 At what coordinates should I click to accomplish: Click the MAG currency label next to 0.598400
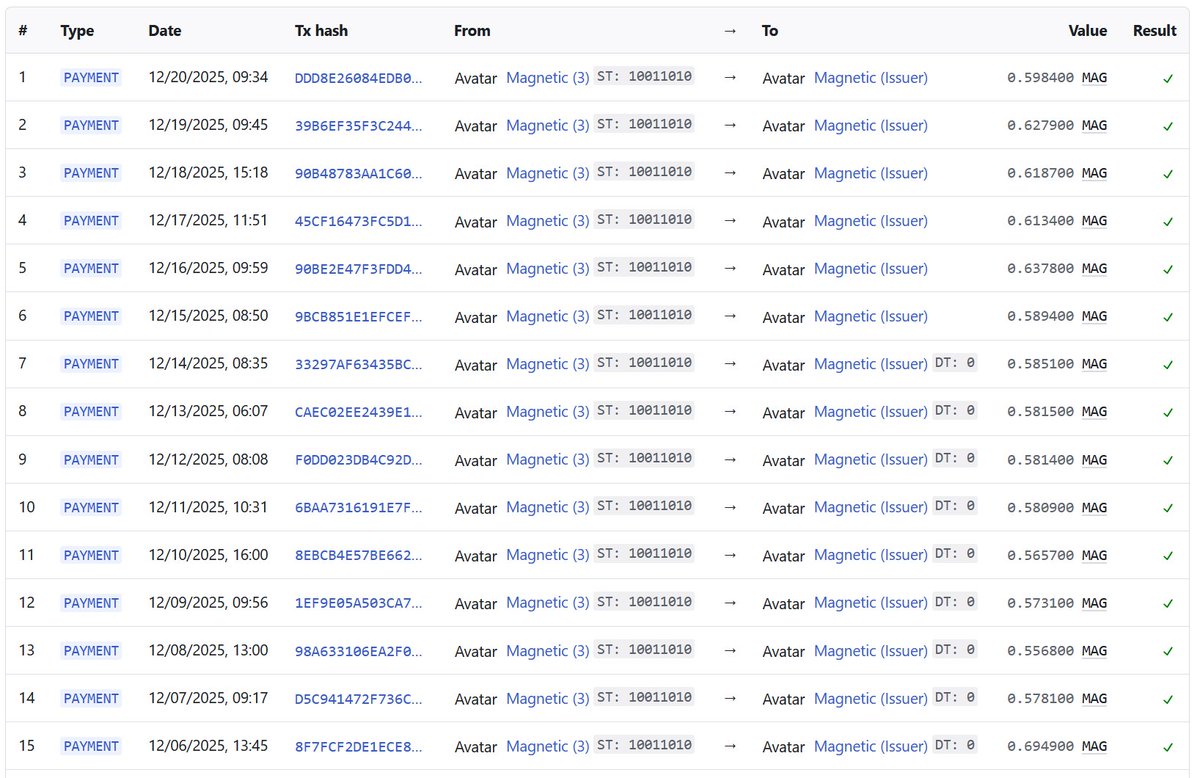[x=1094, y=78]
